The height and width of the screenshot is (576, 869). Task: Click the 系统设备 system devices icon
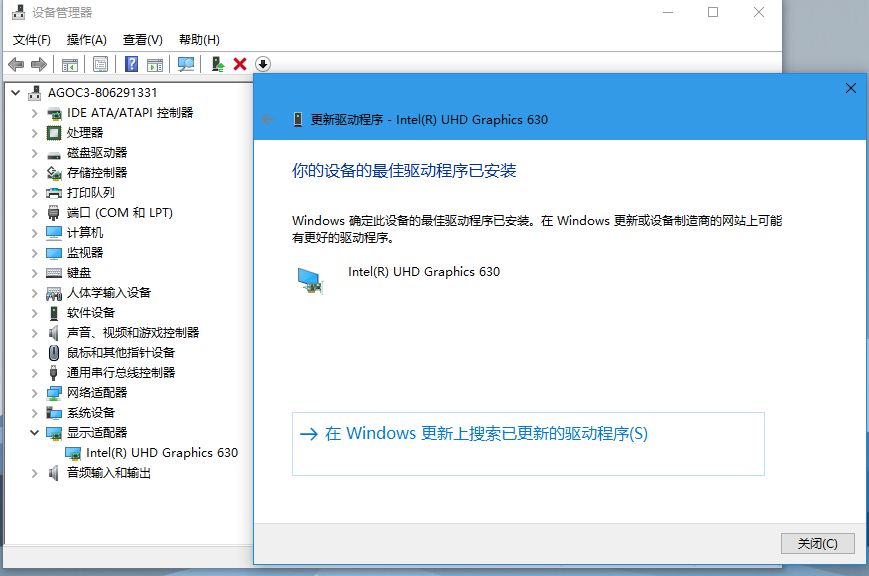pyautogui.click(x=54, y=413)
